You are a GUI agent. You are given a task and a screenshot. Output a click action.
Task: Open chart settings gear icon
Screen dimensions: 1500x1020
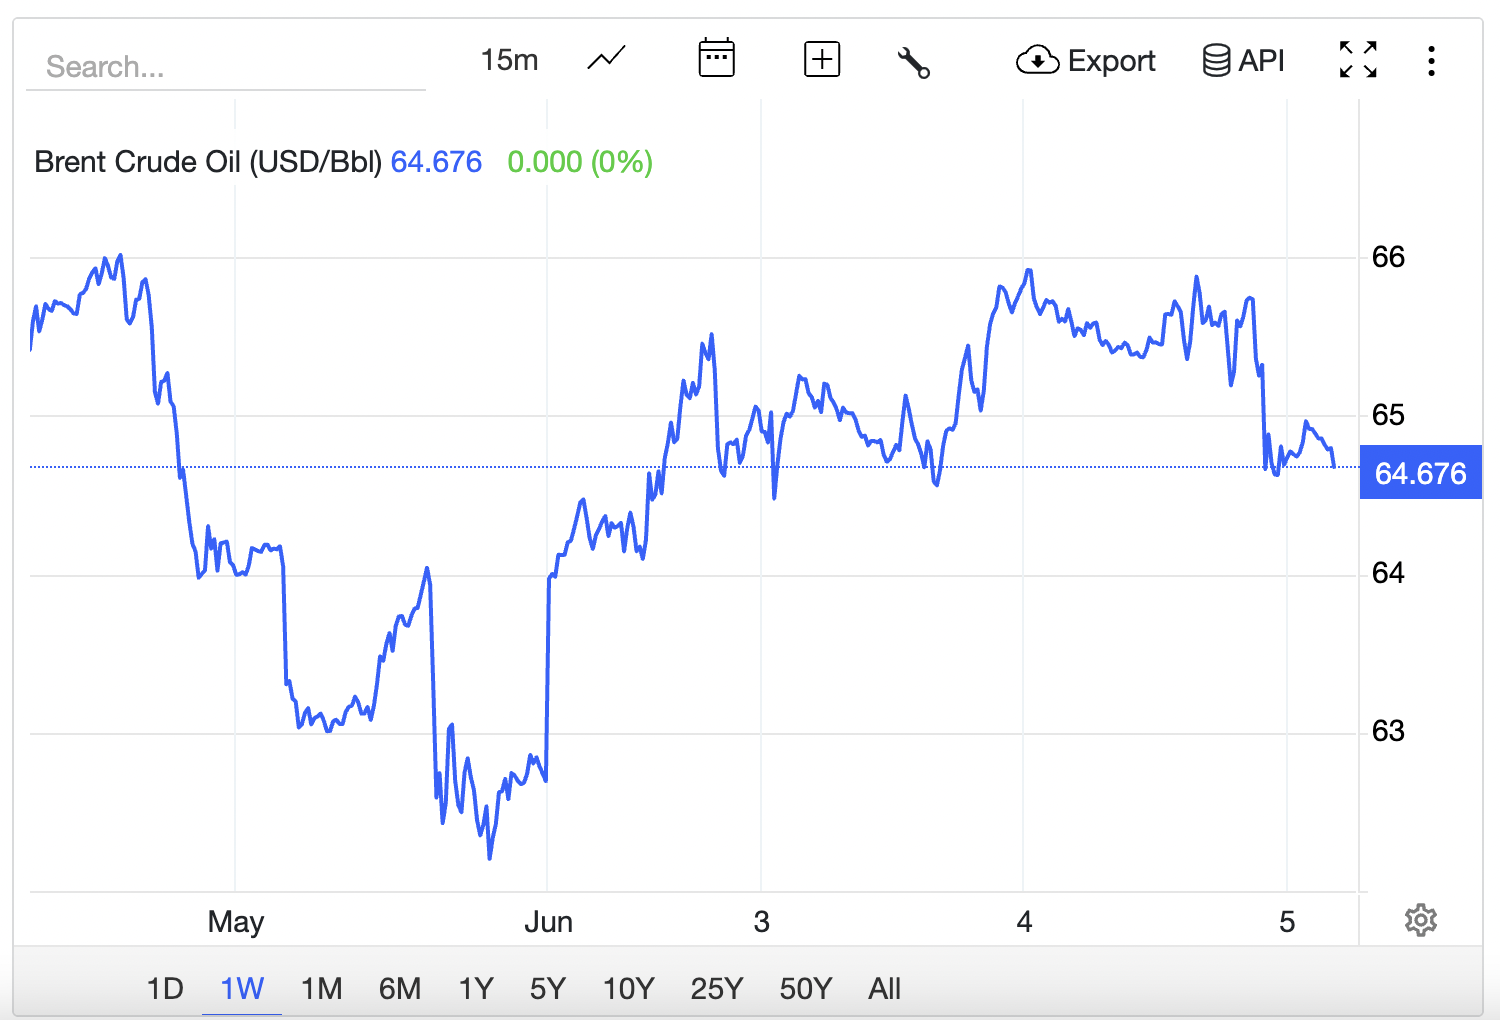pos(1421,920)
